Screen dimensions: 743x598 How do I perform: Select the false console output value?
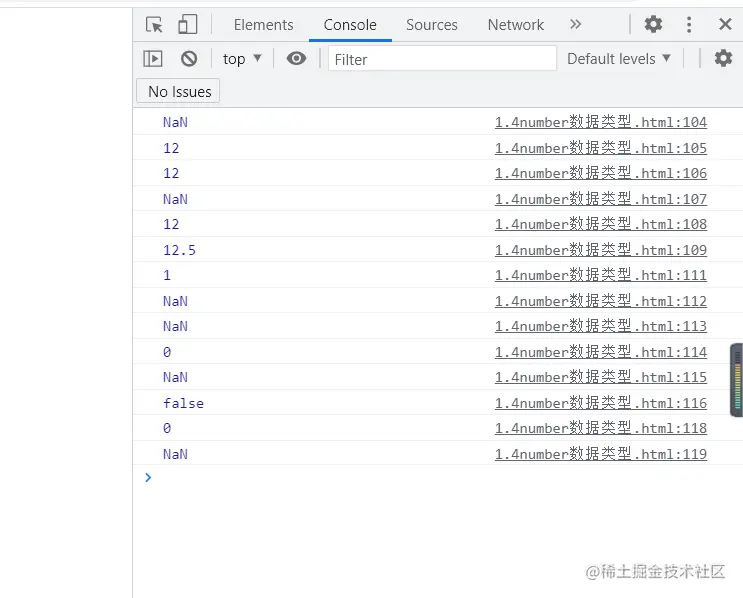pos(183,403)
